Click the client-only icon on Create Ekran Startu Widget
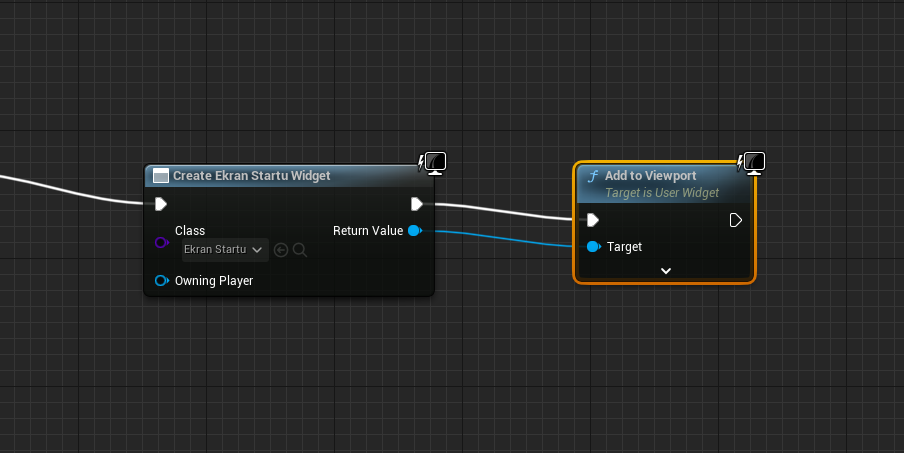Image resolution: width=904 pixels, height=453 pixels. [x=433, y=162]
